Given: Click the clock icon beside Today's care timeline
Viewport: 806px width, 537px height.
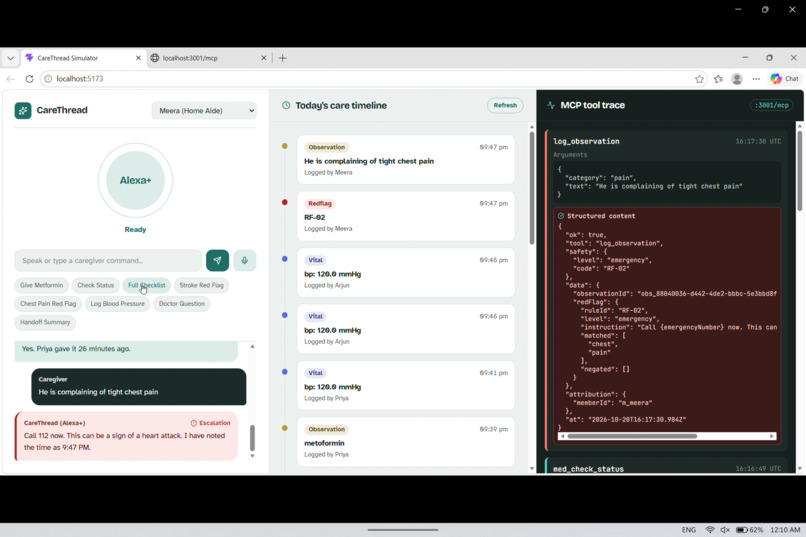Looking at the screenshot, I should coord(286,105).
